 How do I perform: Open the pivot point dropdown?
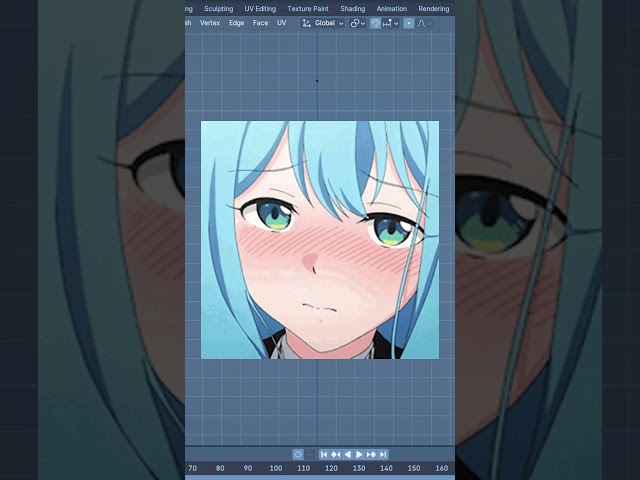click(358, 23)
